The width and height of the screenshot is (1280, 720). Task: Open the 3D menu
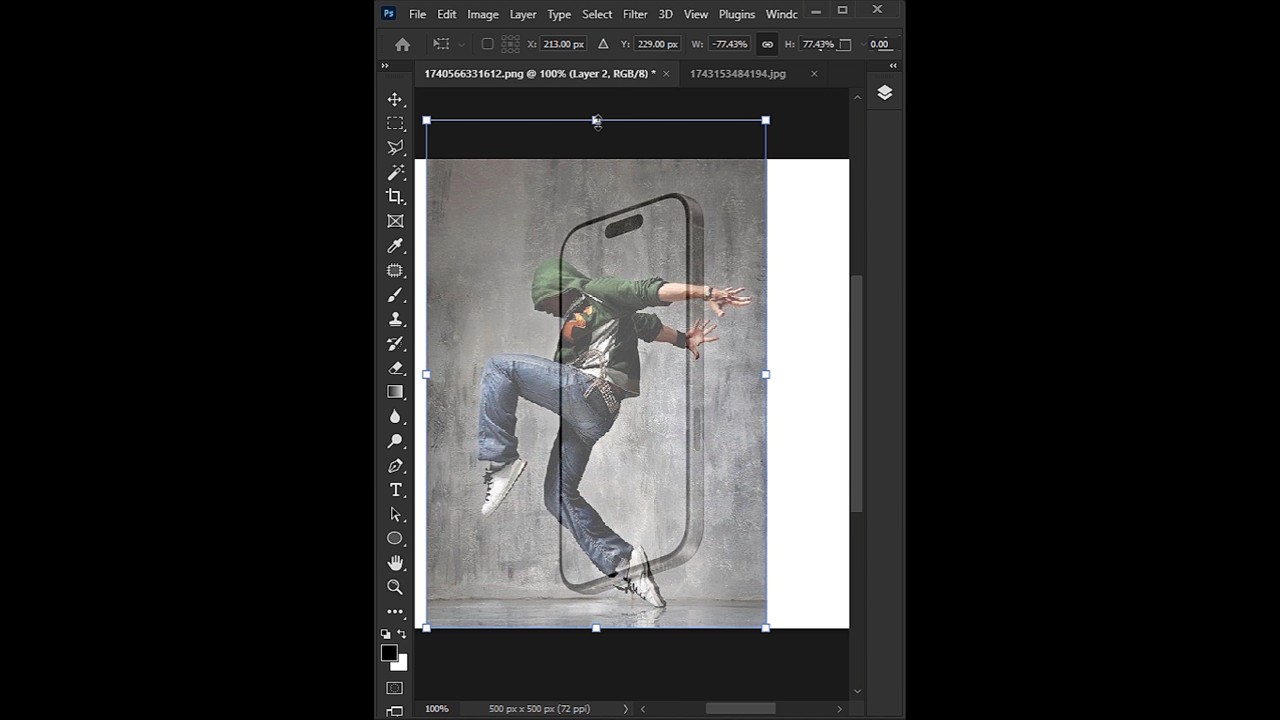(x=665, y=14)
